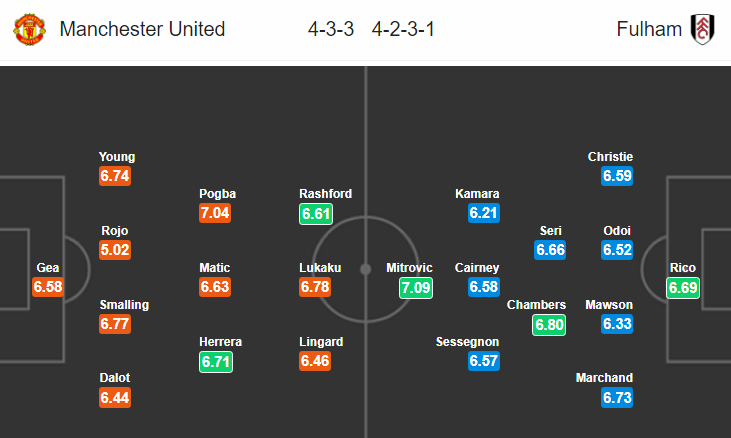
Task: Open Sessegnon player name
Action: click(x=467, y=342)
